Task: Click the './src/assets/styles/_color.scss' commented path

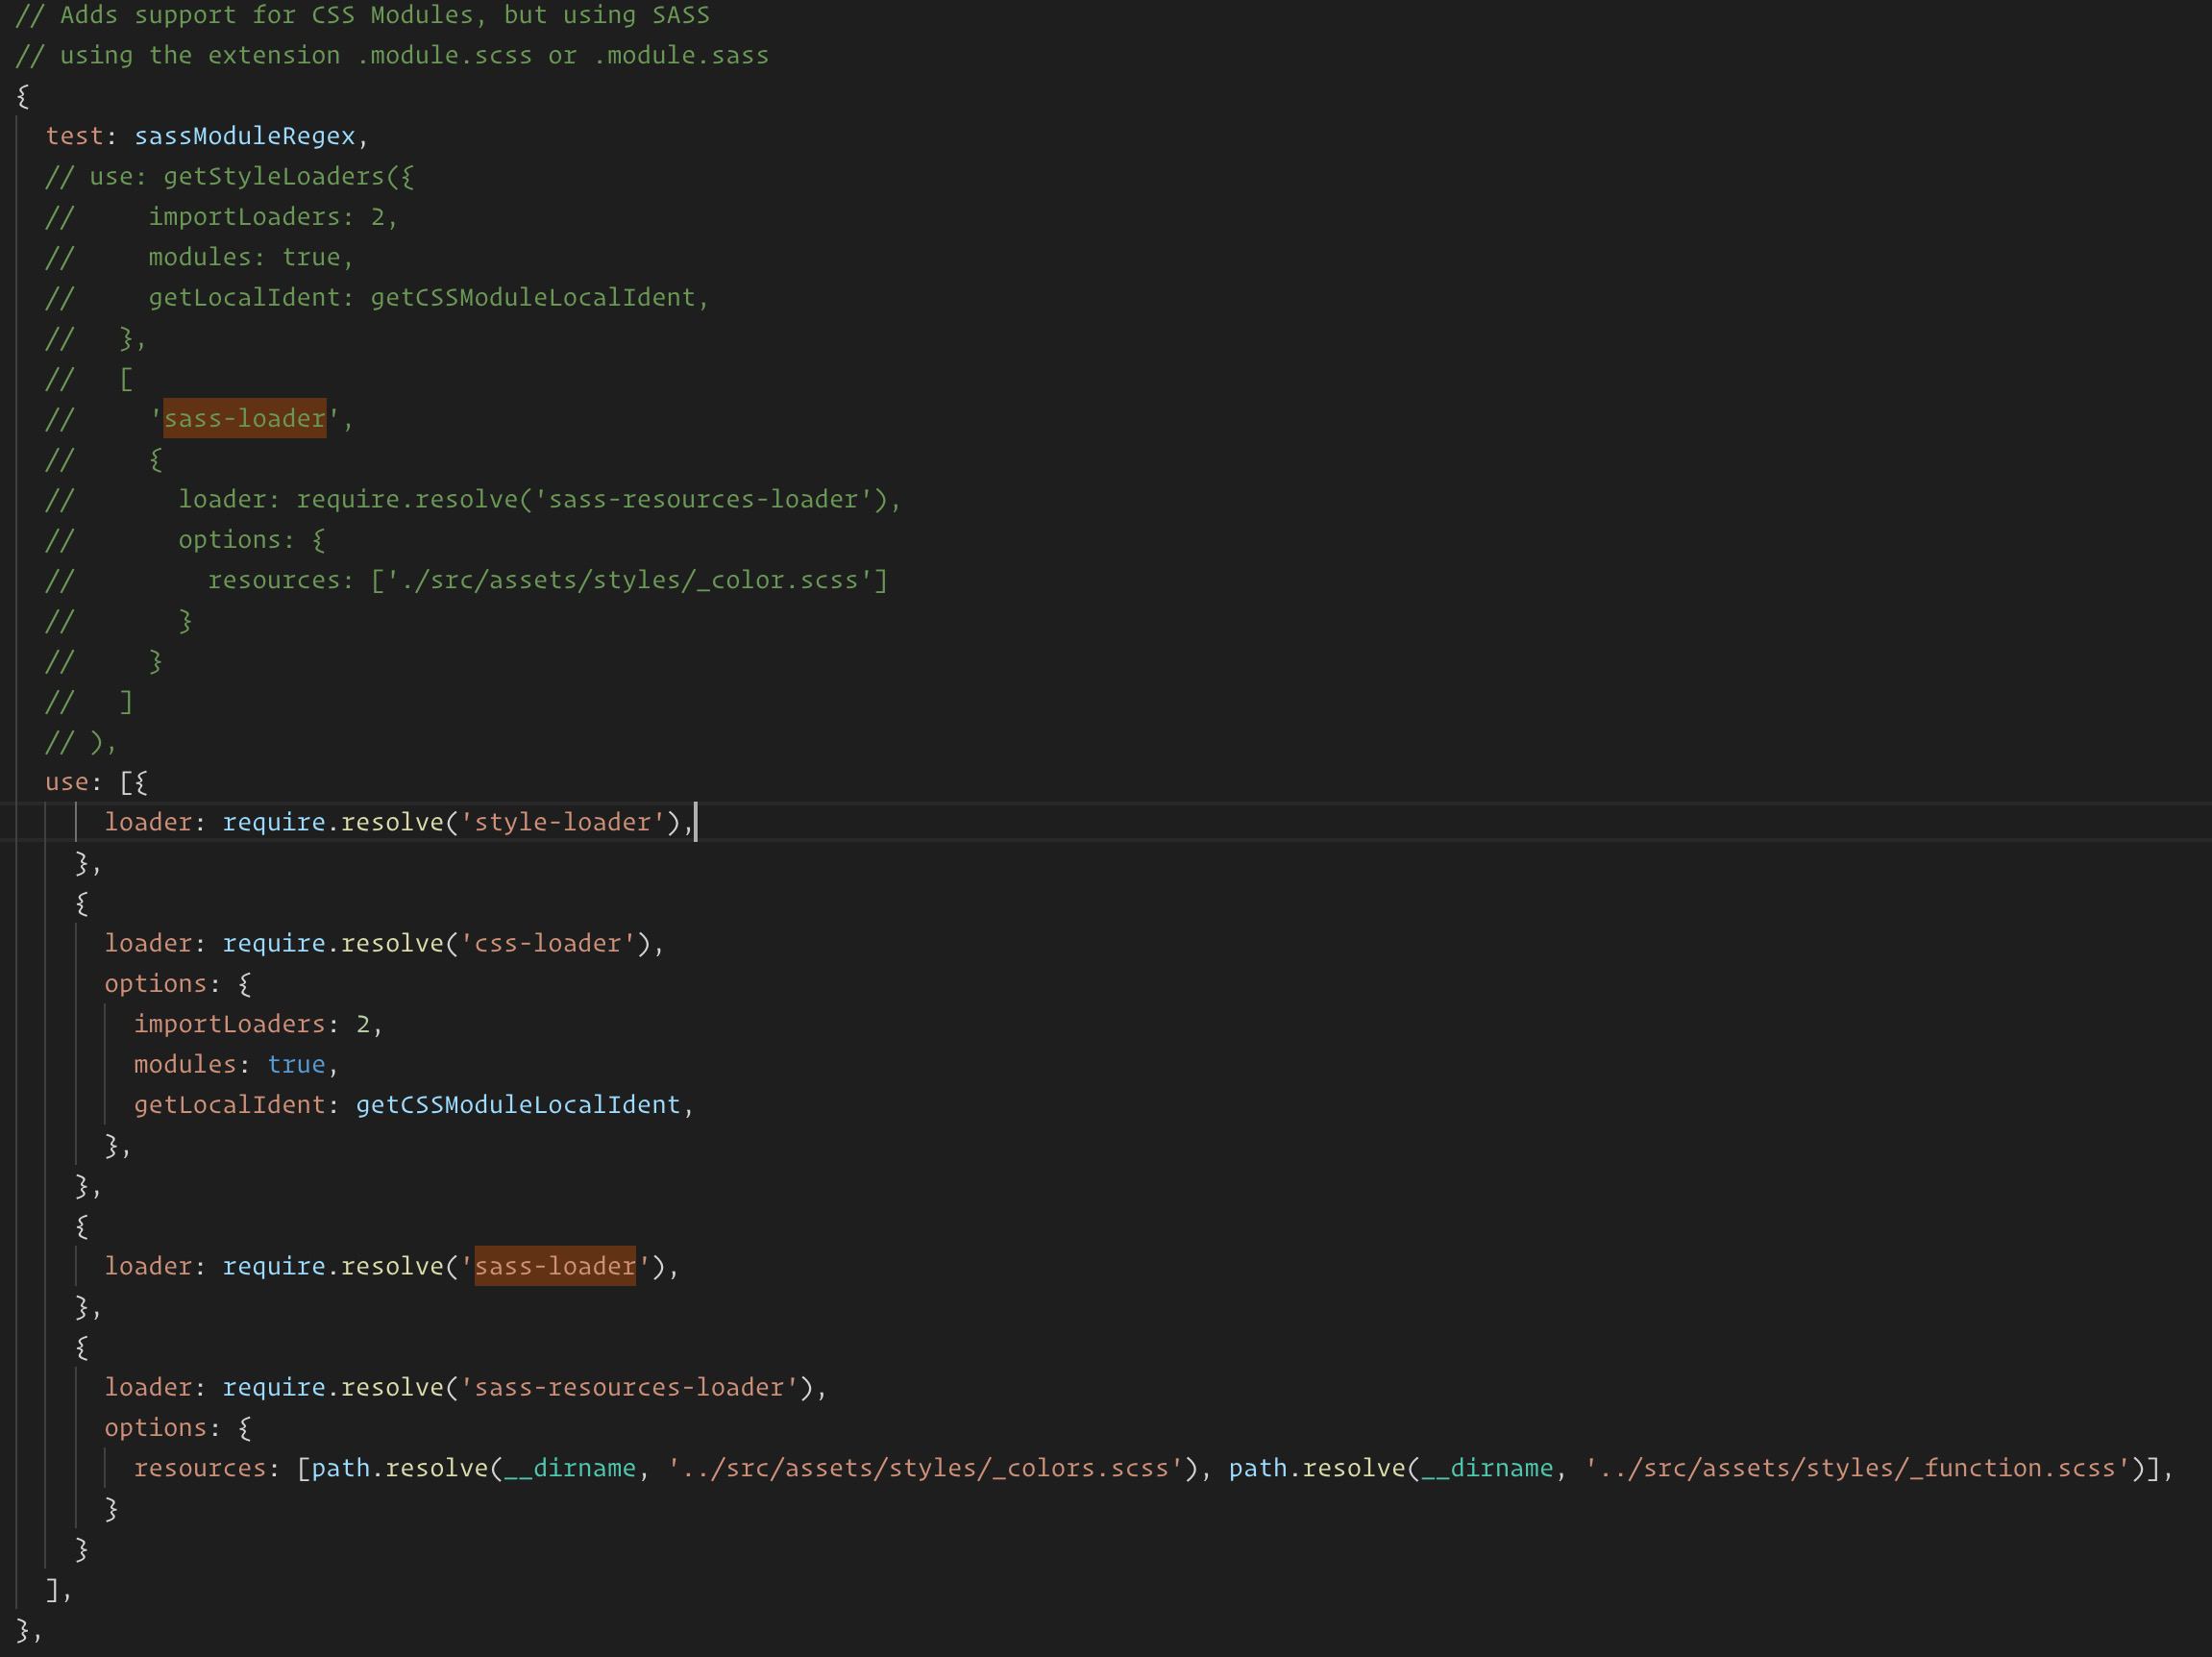Action: [x=623, y=580]
